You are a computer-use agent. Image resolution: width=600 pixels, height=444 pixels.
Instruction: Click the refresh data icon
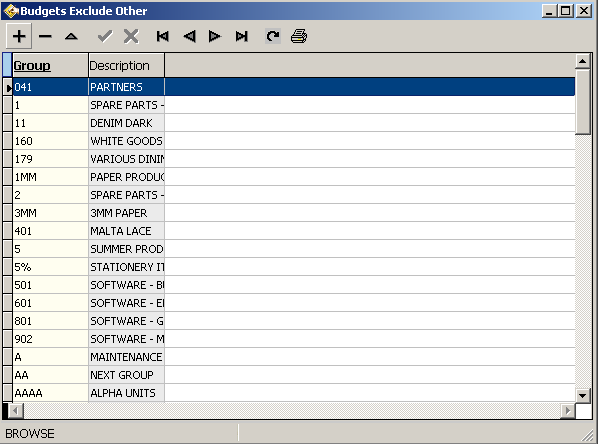273,36
